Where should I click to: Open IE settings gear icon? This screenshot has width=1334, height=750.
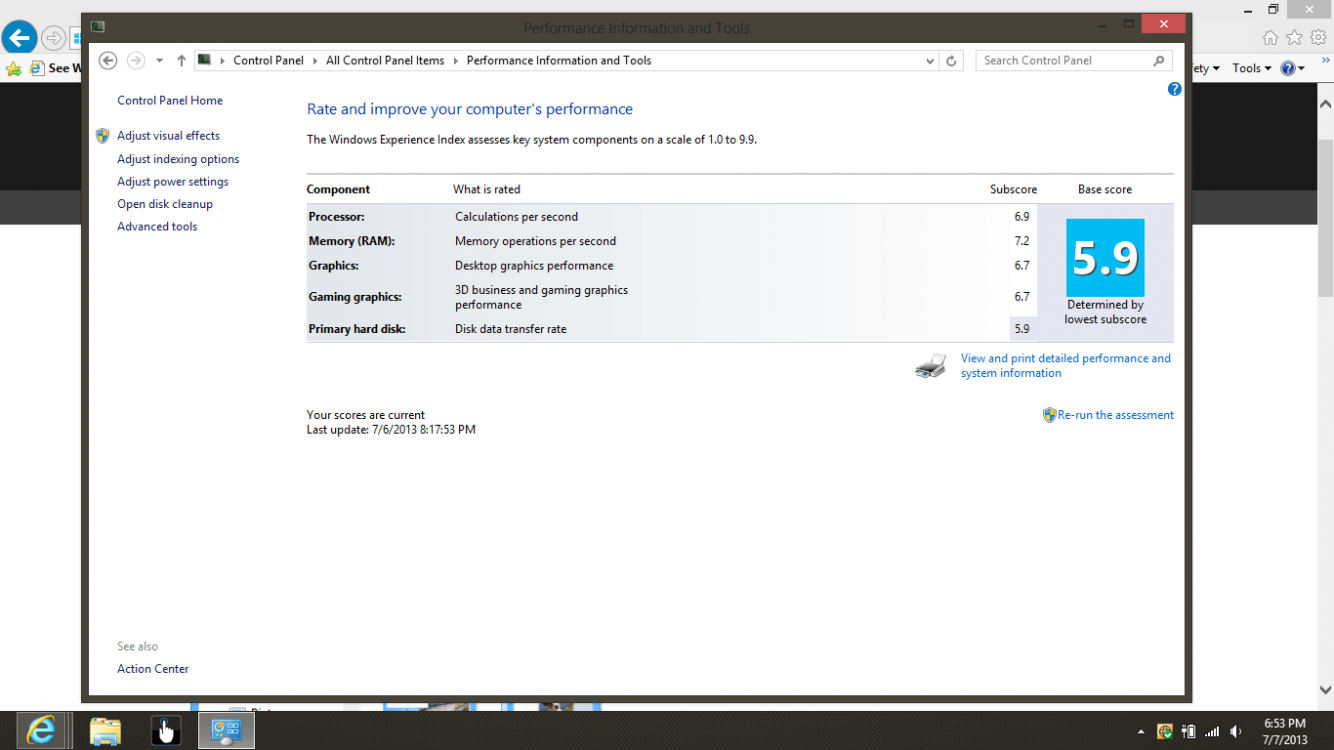click(x=1319, y=38)
